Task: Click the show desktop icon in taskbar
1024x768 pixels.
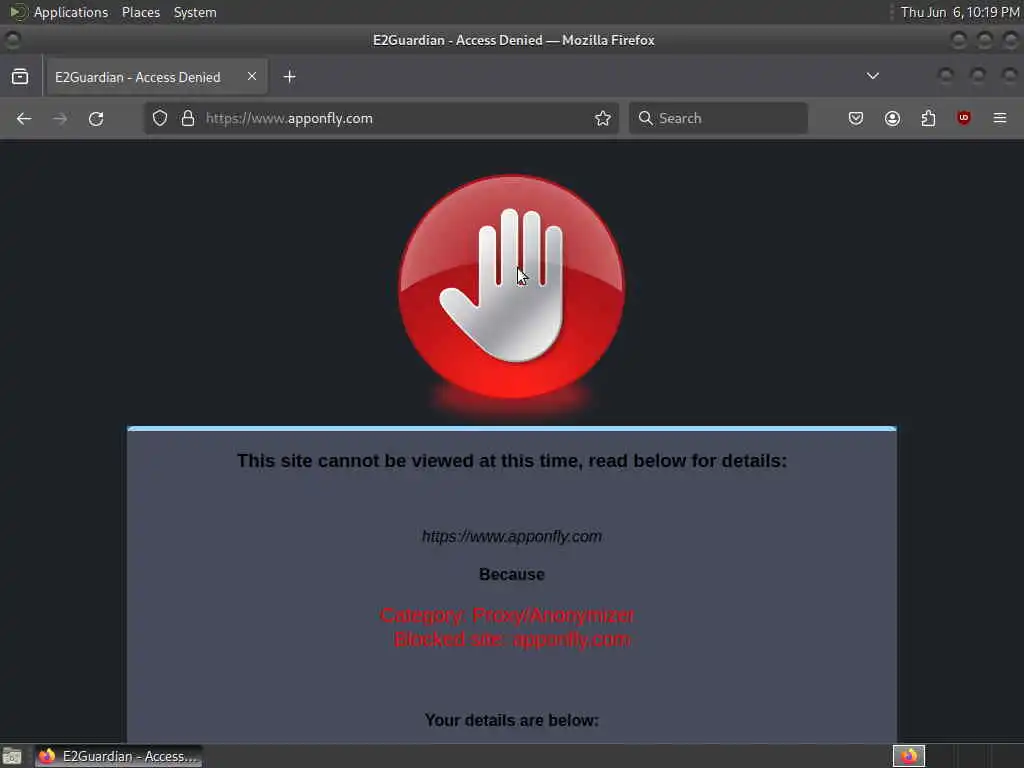Action: pos(12,756)
